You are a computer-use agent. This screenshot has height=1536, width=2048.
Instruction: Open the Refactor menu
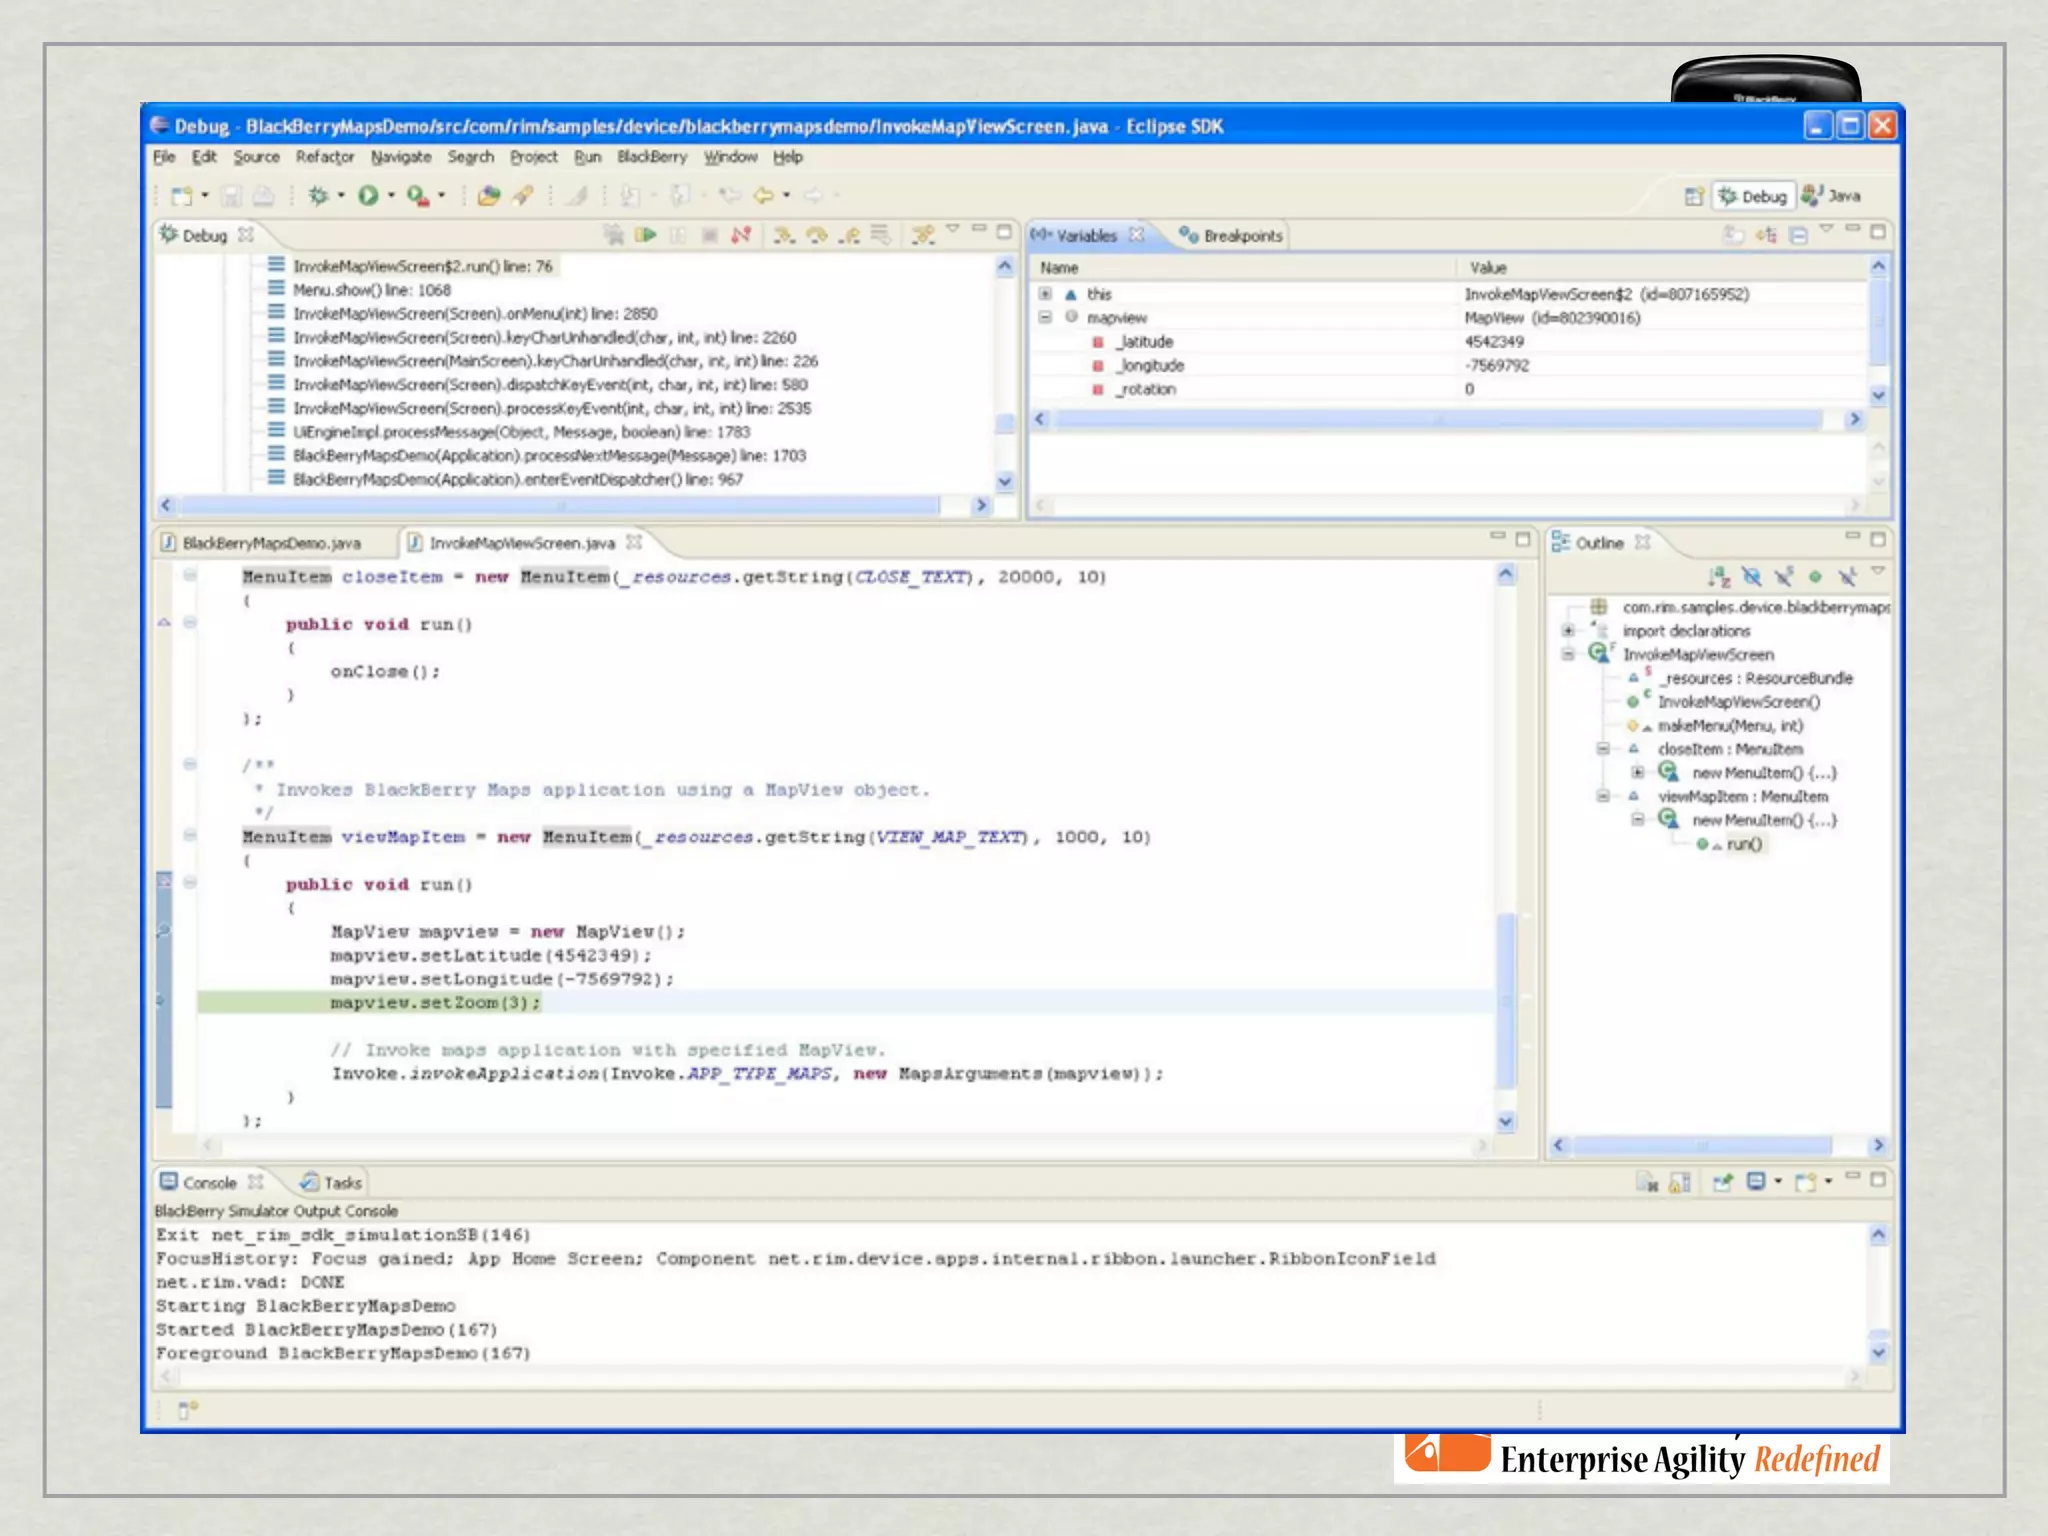point(325,157)
